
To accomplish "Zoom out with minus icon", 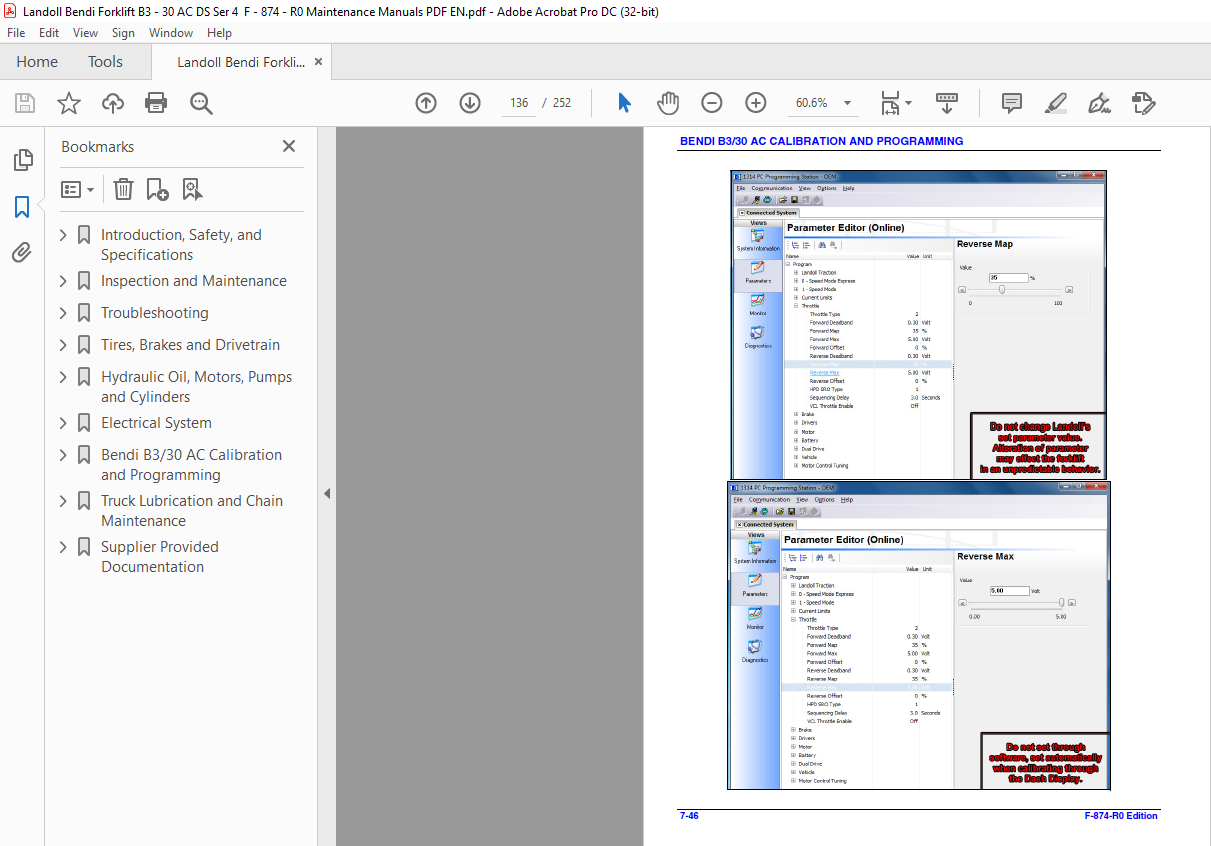I will pyautogui.click(x=711, y=103).
